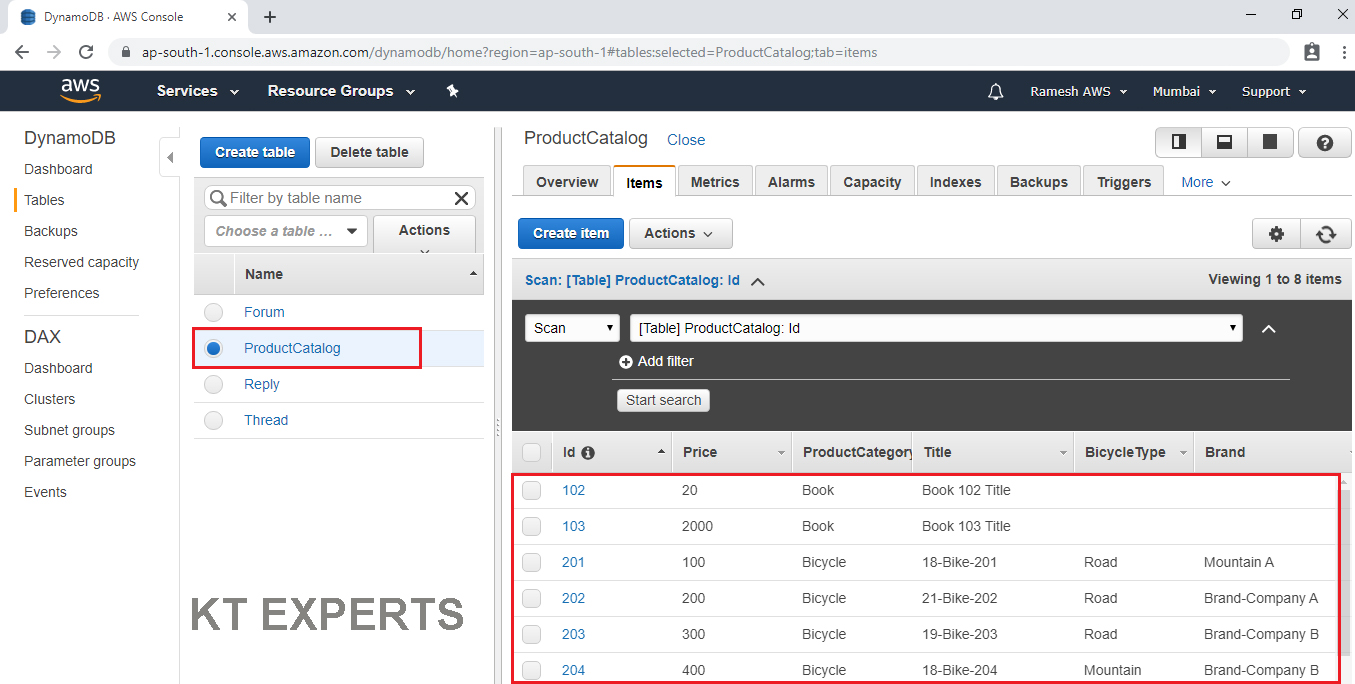Image resolution: width=1355 pixels, height=684 pixels.
Task: Sort items by the Price column header
Action: (731, 453)
